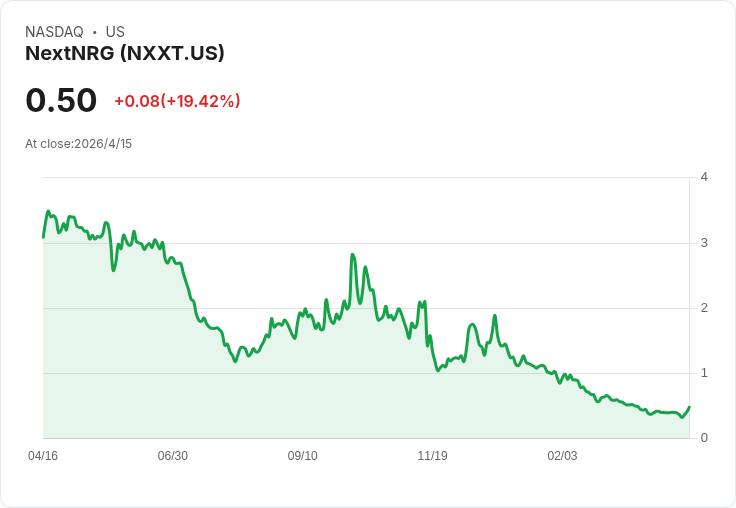Click the US market label

[115, 32]
